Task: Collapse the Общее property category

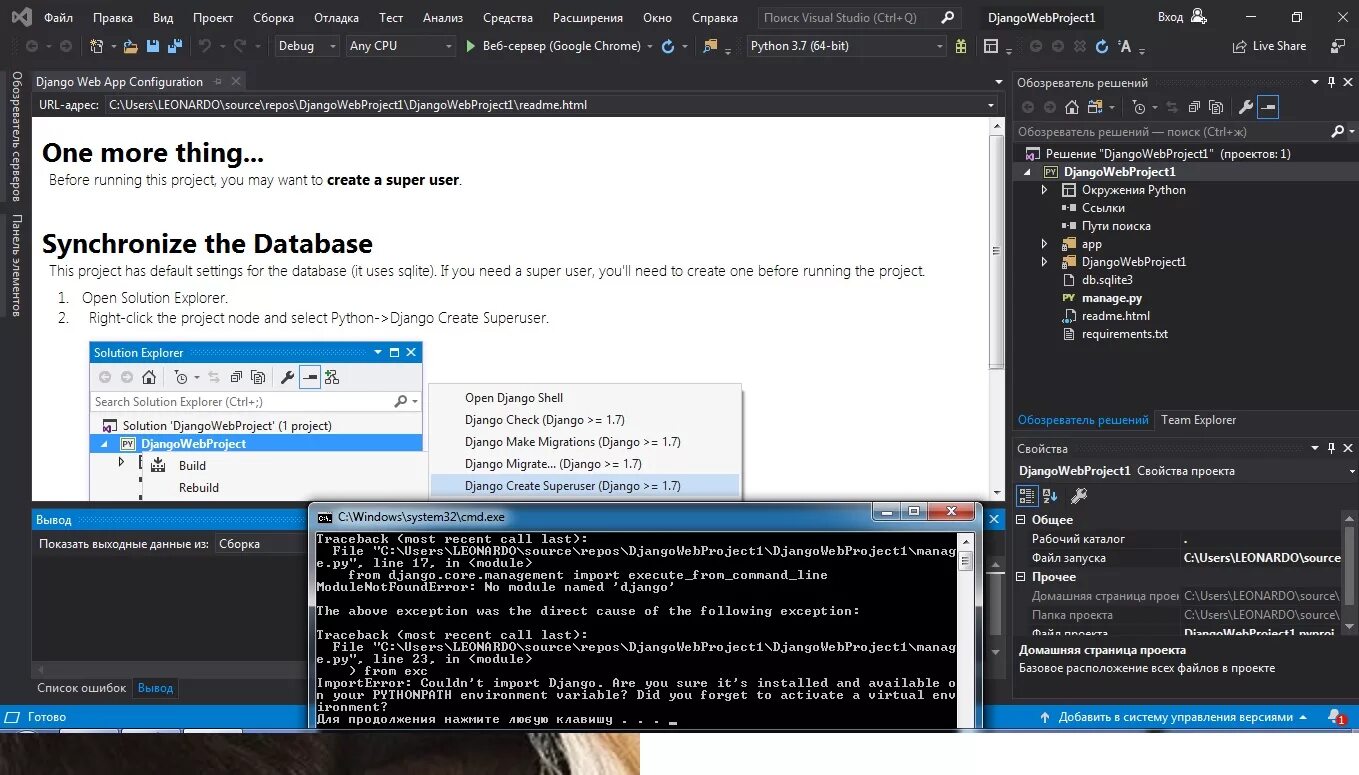Action: click(1022, 520)
